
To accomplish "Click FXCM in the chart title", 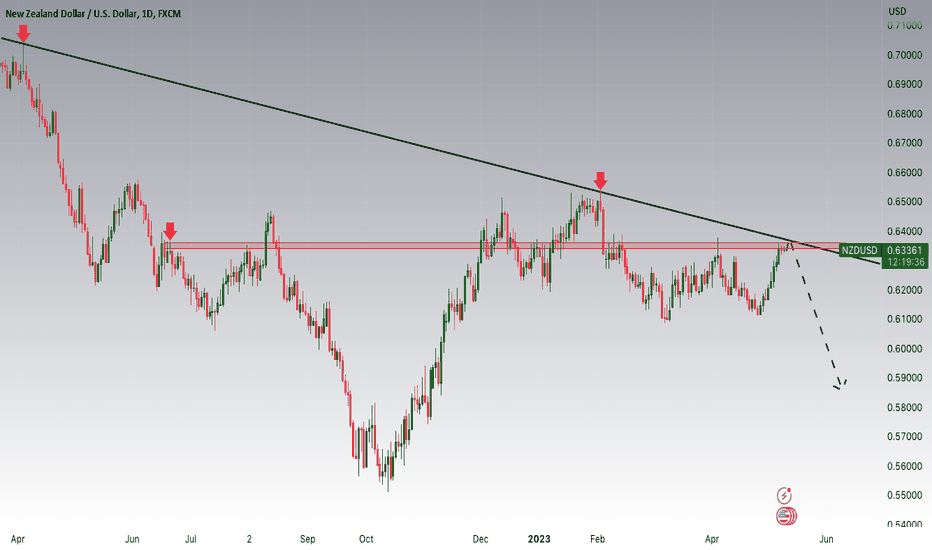I will [169, 13].
